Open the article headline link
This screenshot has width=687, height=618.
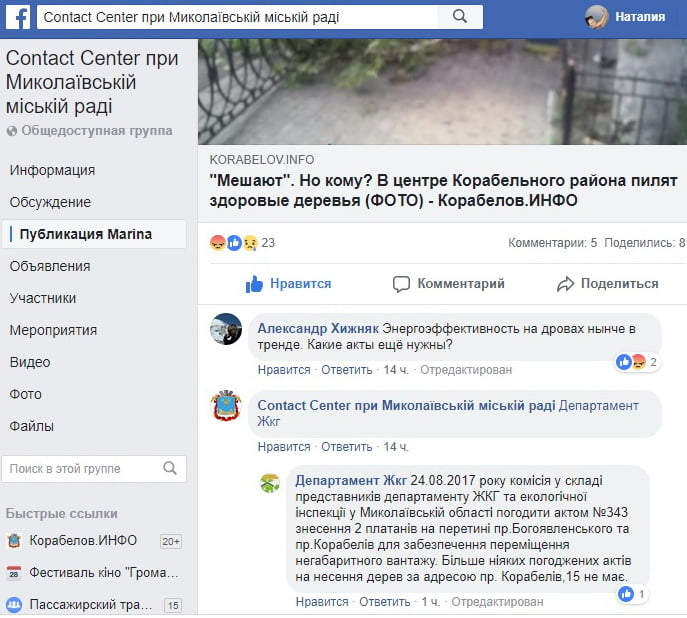(x=444, y=190)
